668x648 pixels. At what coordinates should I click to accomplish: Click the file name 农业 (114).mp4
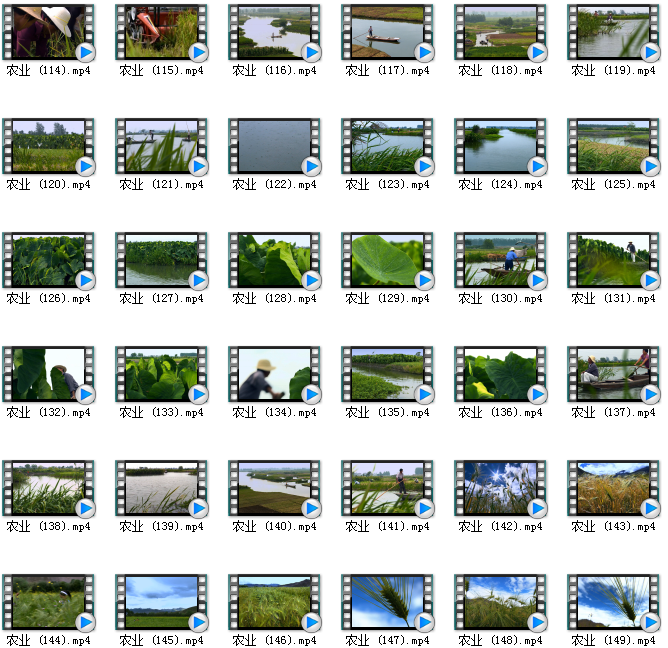(x=49, y=70)
